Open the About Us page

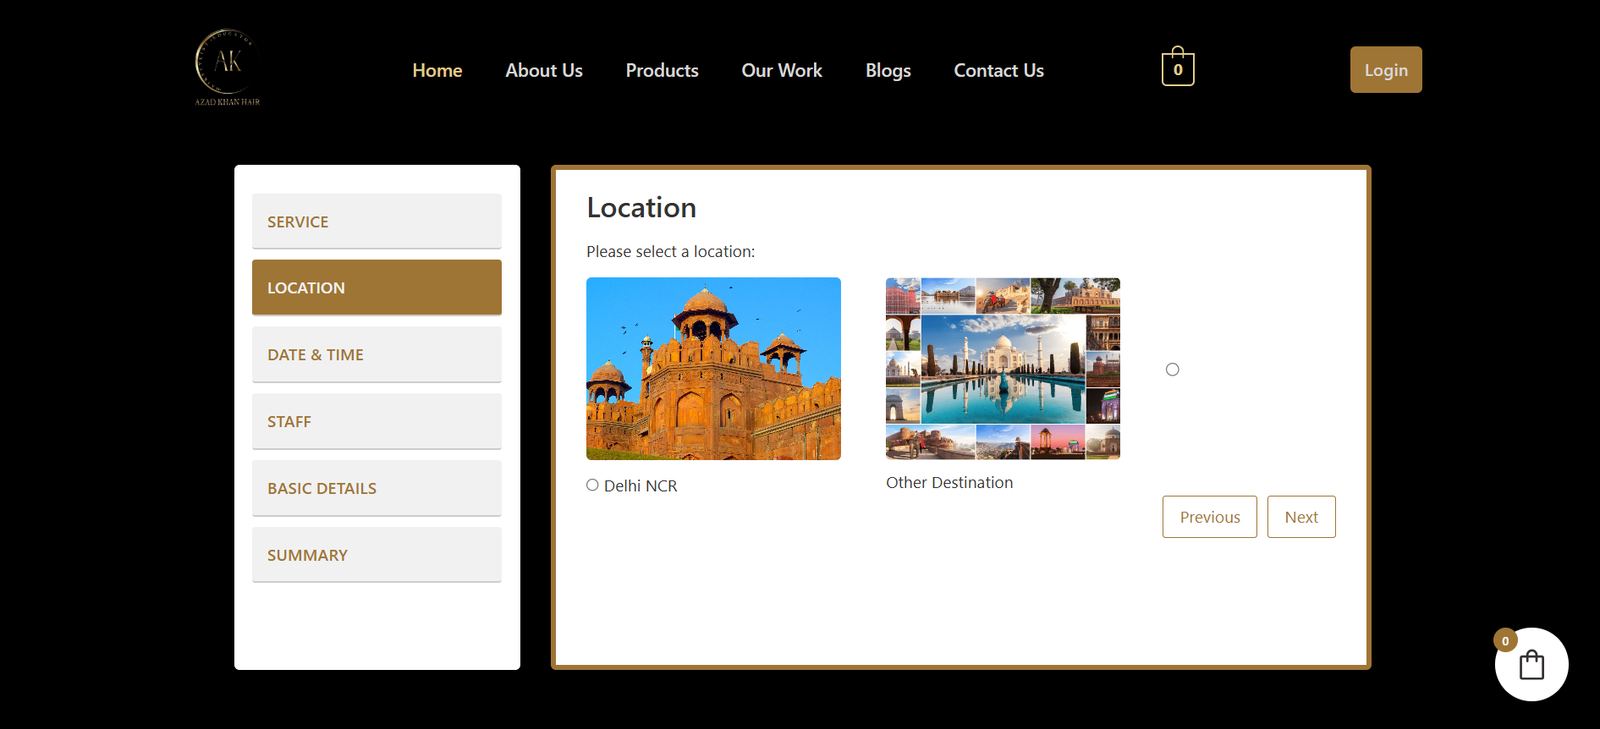(544, 70)
